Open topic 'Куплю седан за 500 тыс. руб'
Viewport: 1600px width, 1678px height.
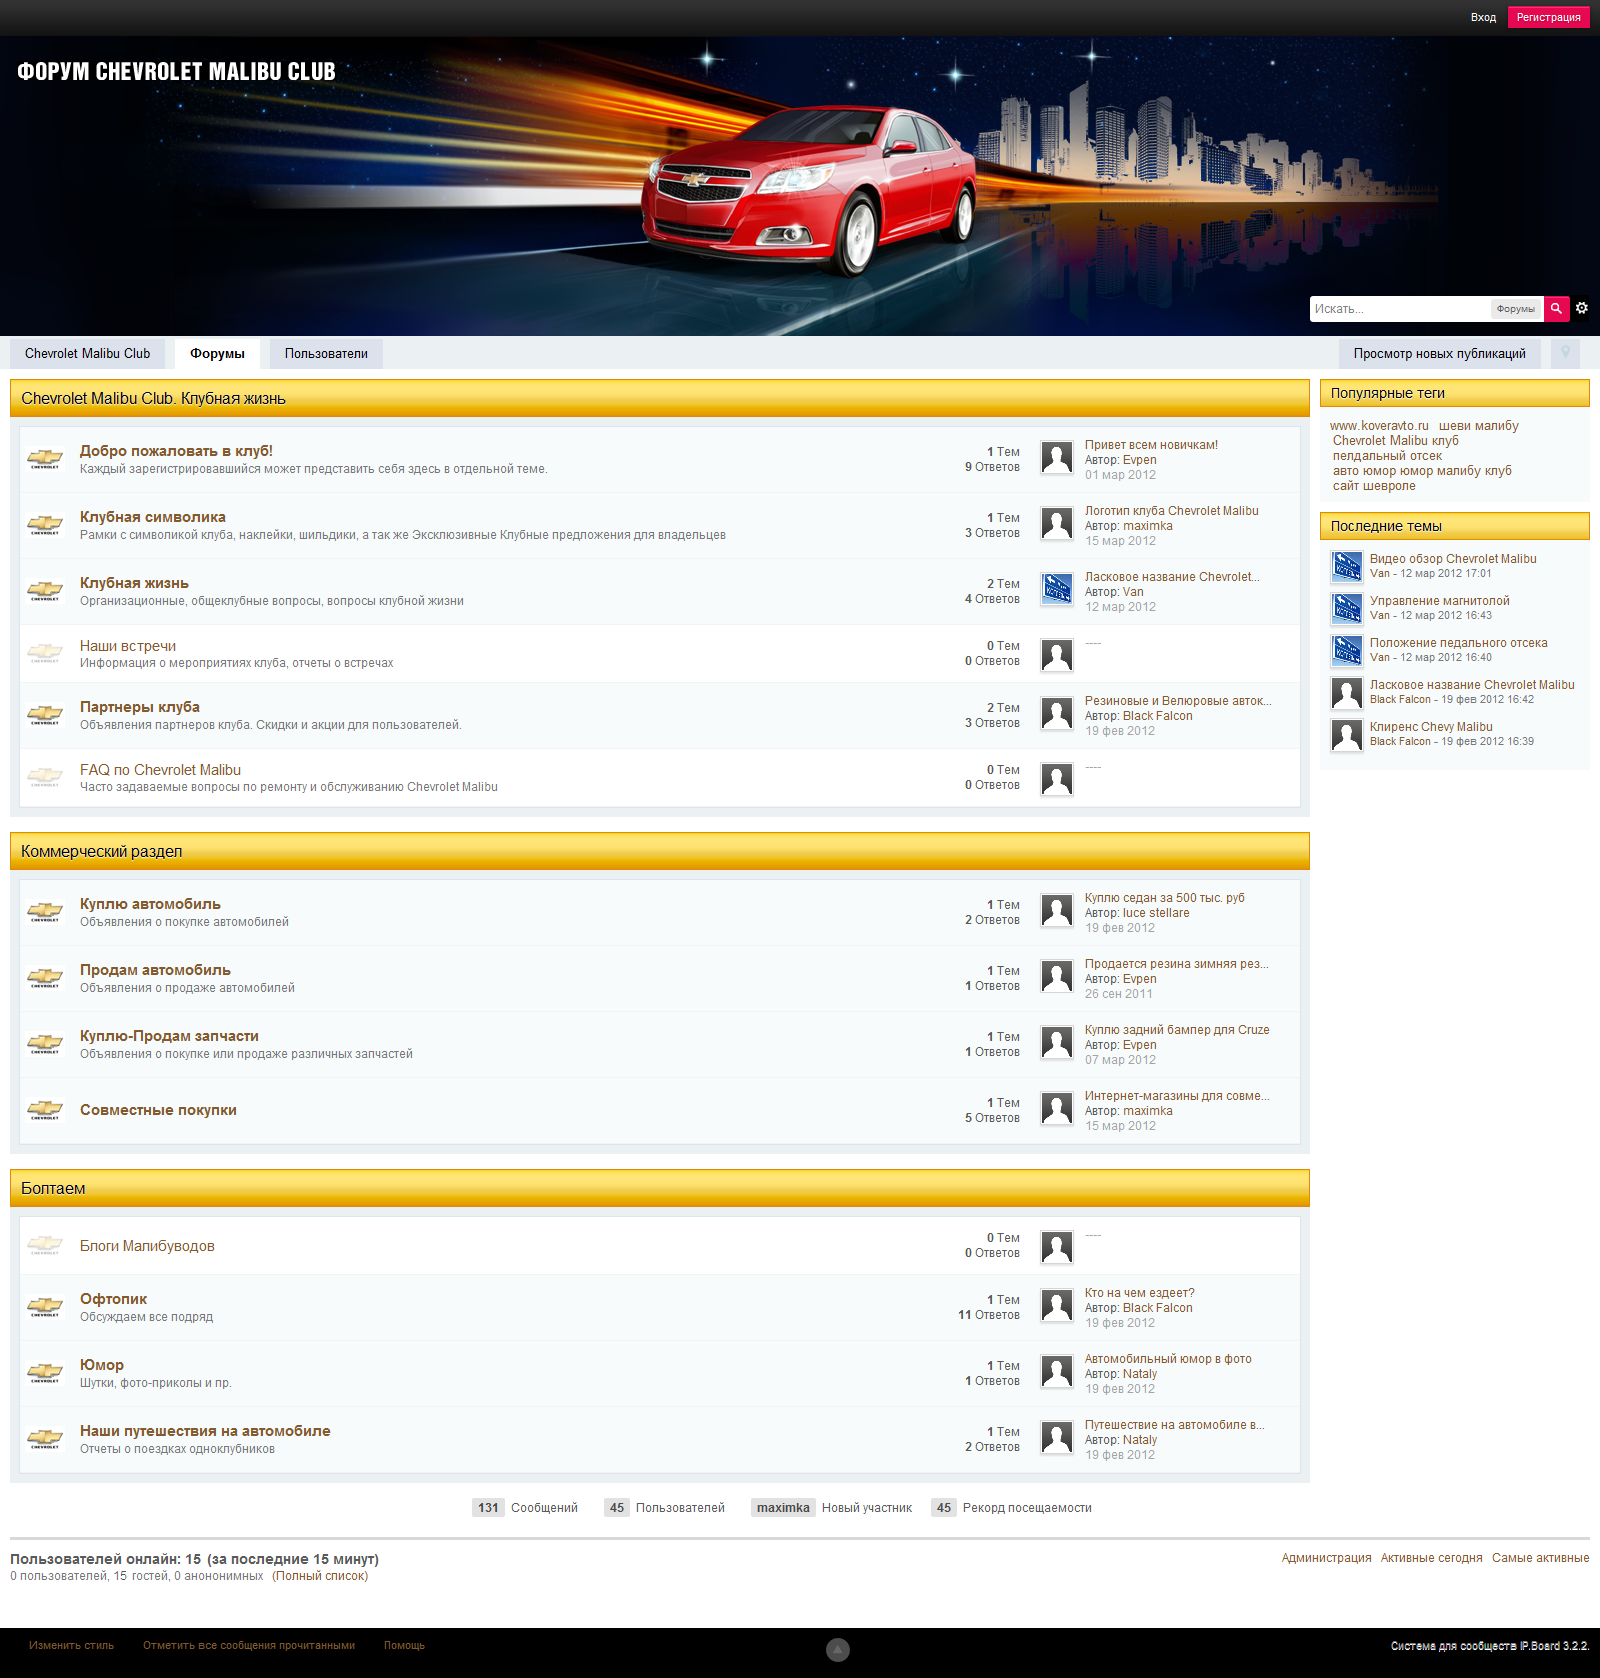(1165, 898)
